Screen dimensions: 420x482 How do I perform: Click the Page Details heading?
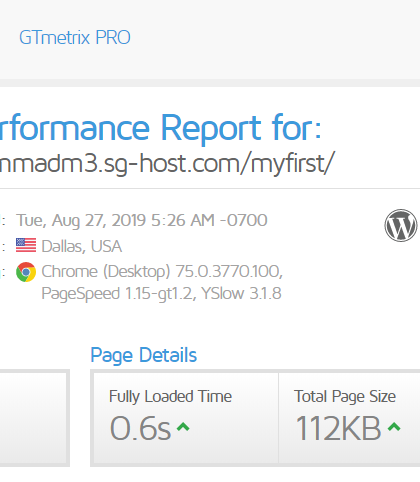point(144,355)
